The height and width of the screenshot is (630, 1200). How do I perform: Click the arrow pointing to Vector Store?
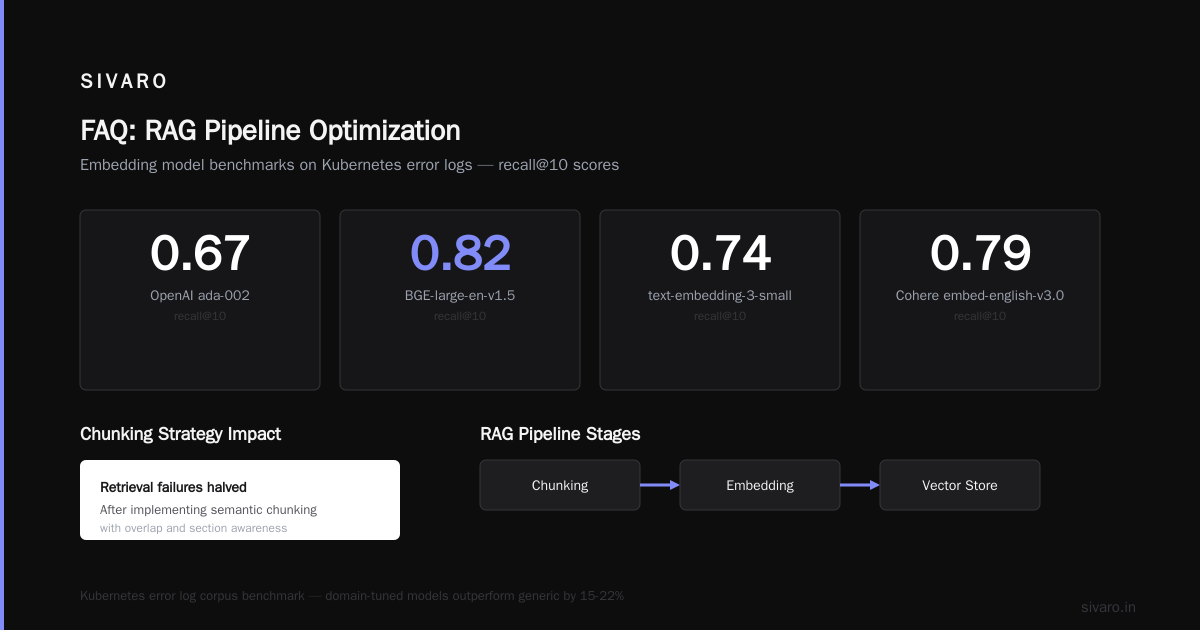pos(860,485)
